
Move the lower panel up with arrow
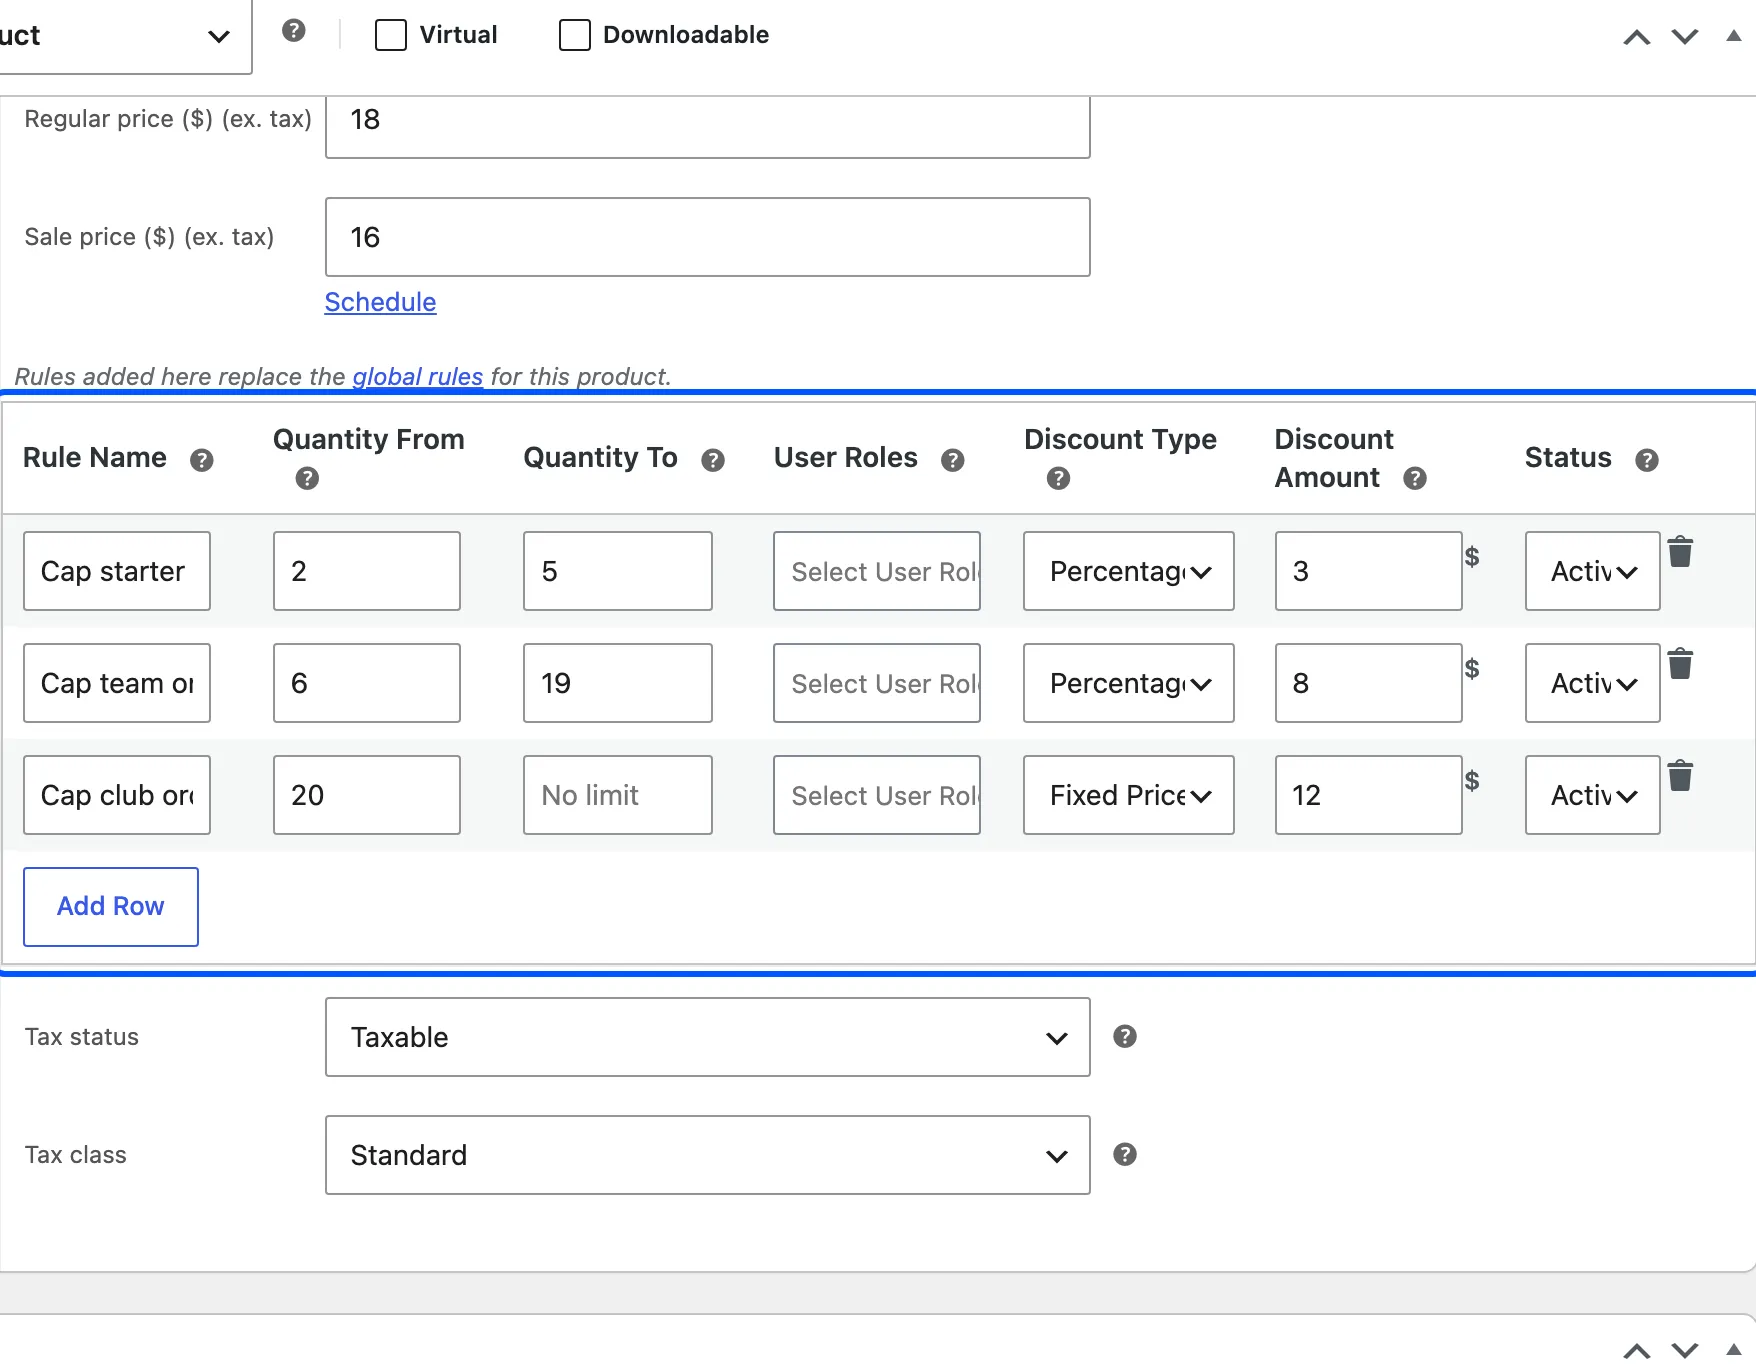[1637, 1350]
